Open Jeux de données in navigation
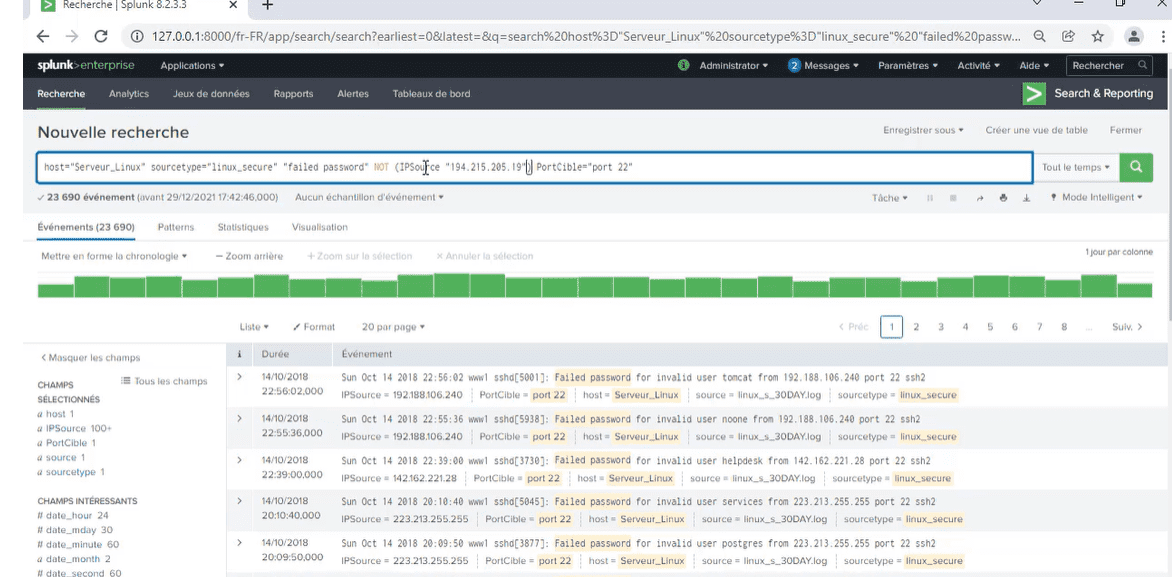The image size is (1172, 577). pos(211,93)
